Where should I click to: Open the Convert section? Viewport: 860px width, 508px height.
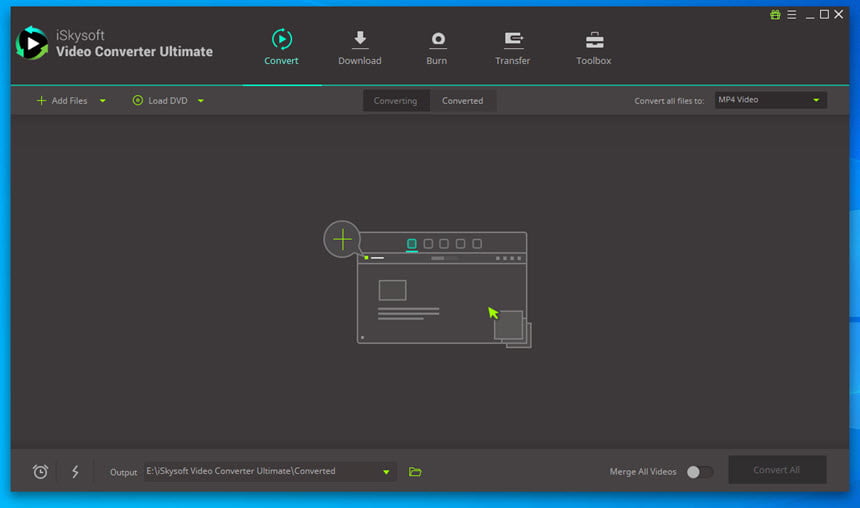click(x=281, y=47)
